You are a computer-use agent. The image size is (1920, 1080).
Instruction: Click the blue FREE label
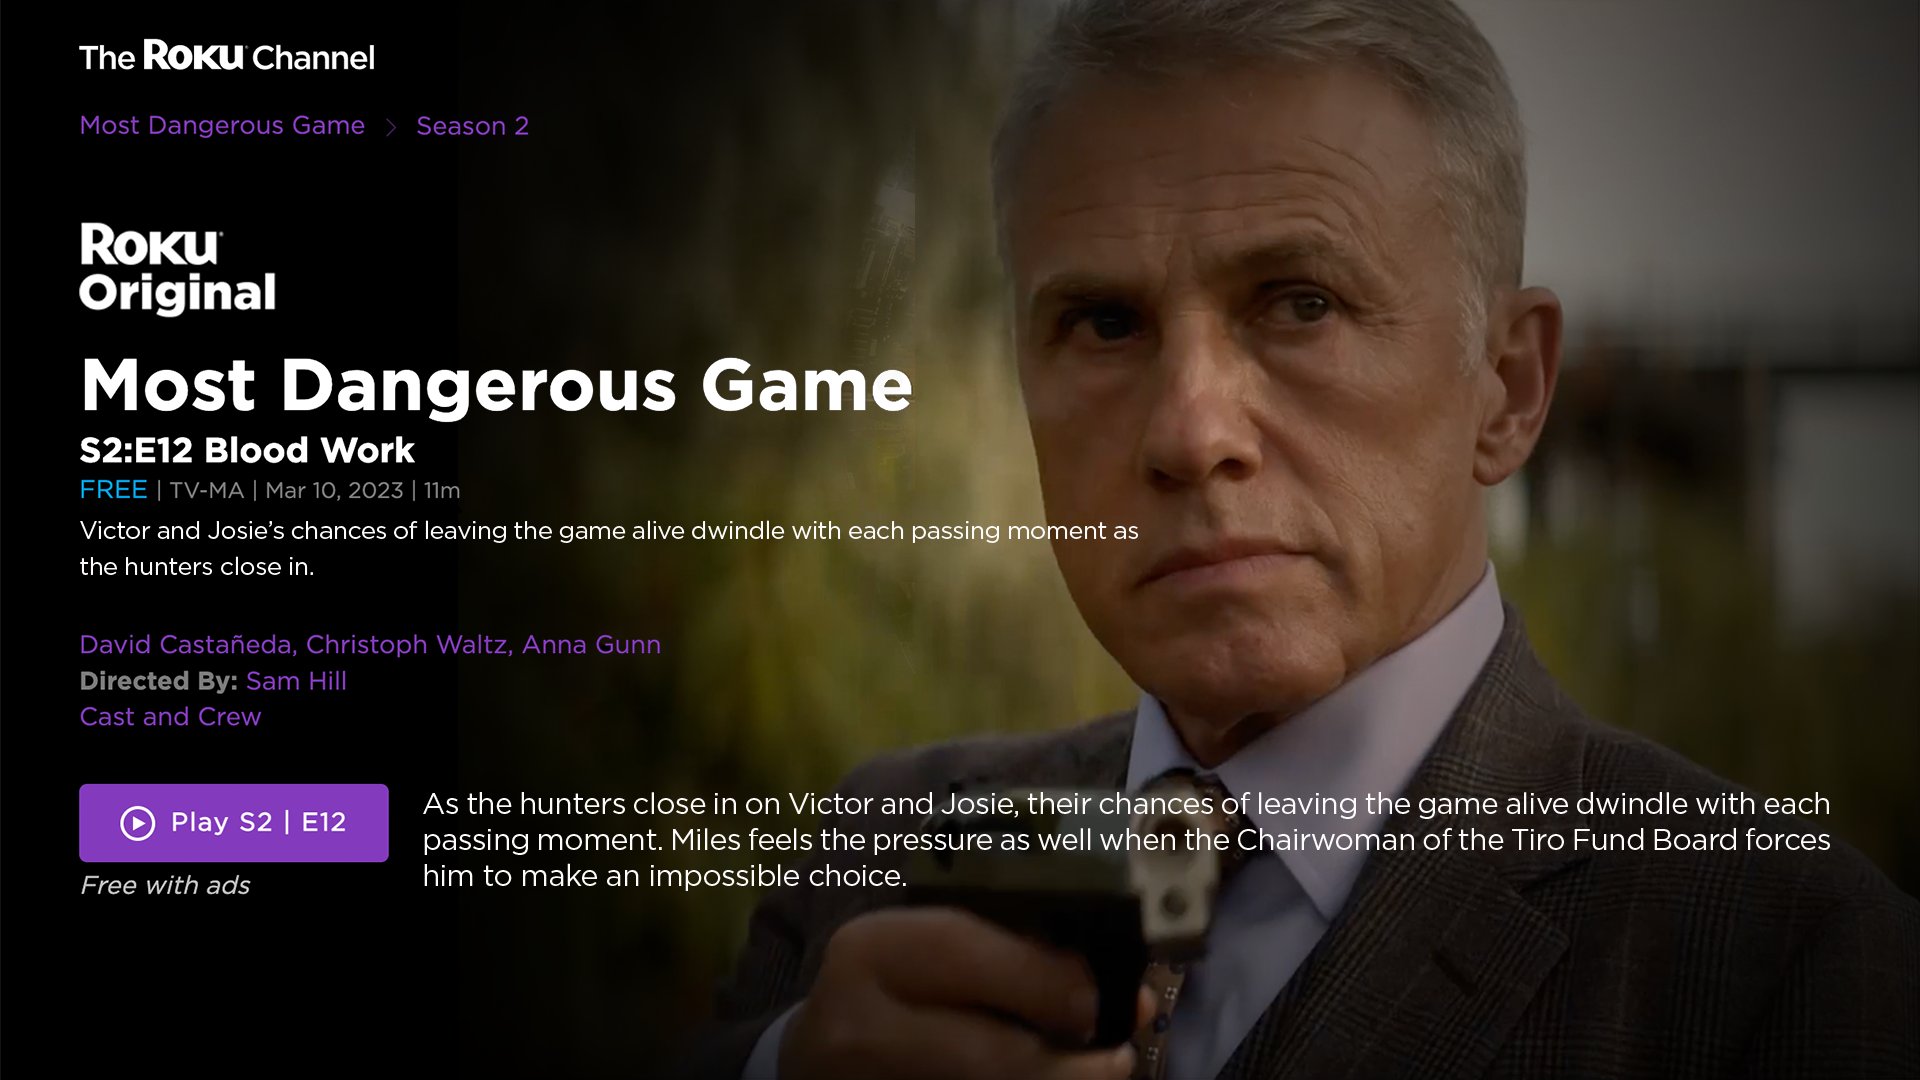click(113, 490)
